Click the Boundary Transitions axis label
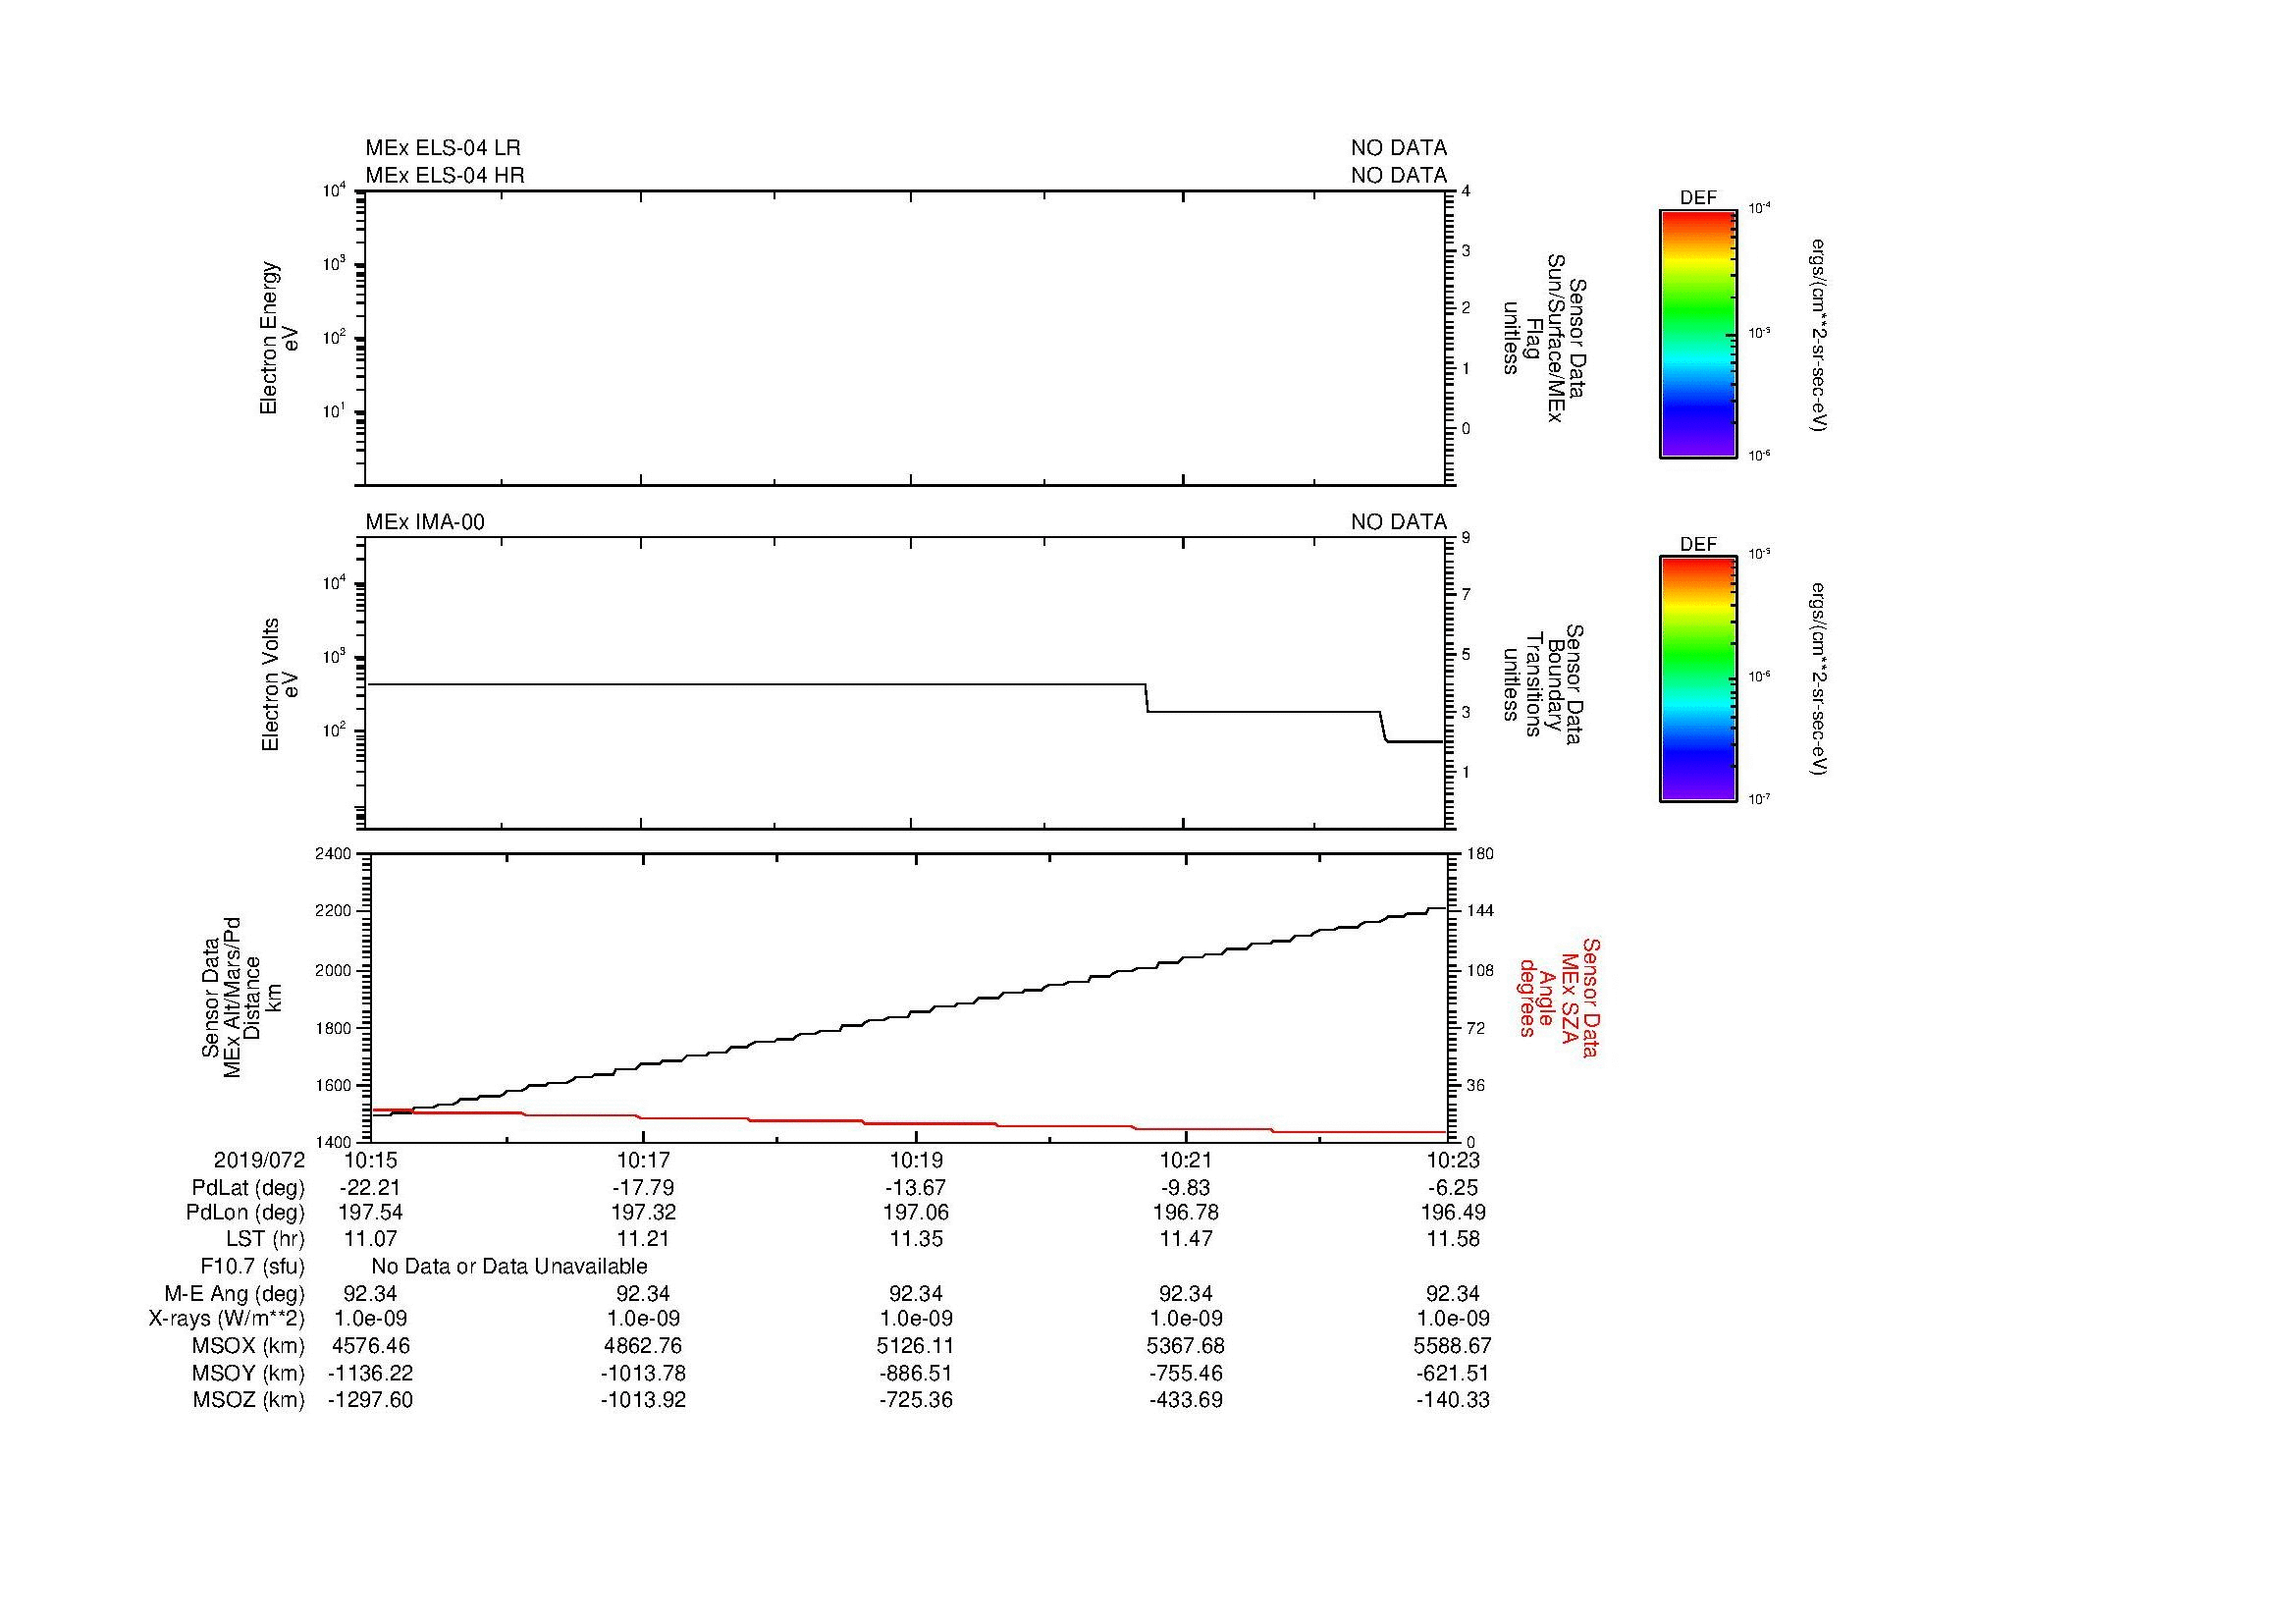This screenshot has height=1623, width=2296. pos(1544,684)
